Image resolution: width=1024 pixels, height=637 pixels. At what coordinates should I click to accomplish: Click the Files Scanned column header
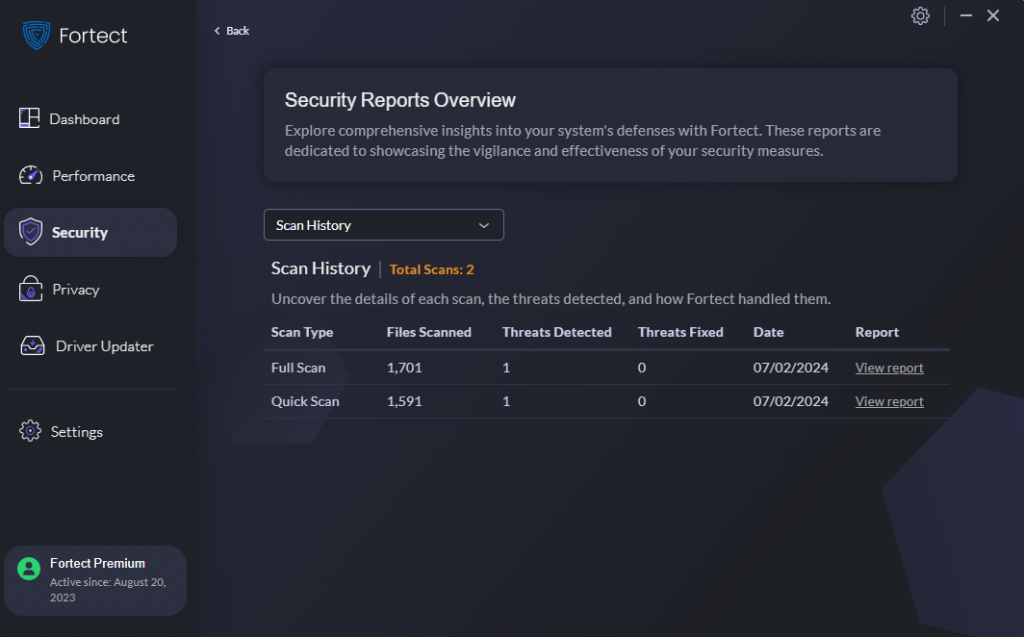(x=428, y=332)
